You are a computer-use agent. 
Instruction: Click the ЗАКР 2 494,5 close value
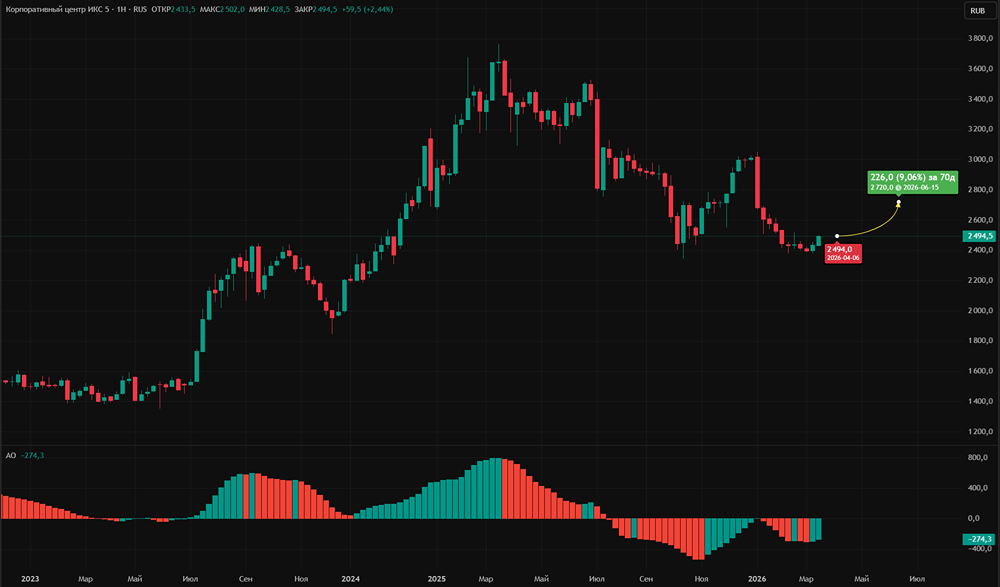click(316, 10)
